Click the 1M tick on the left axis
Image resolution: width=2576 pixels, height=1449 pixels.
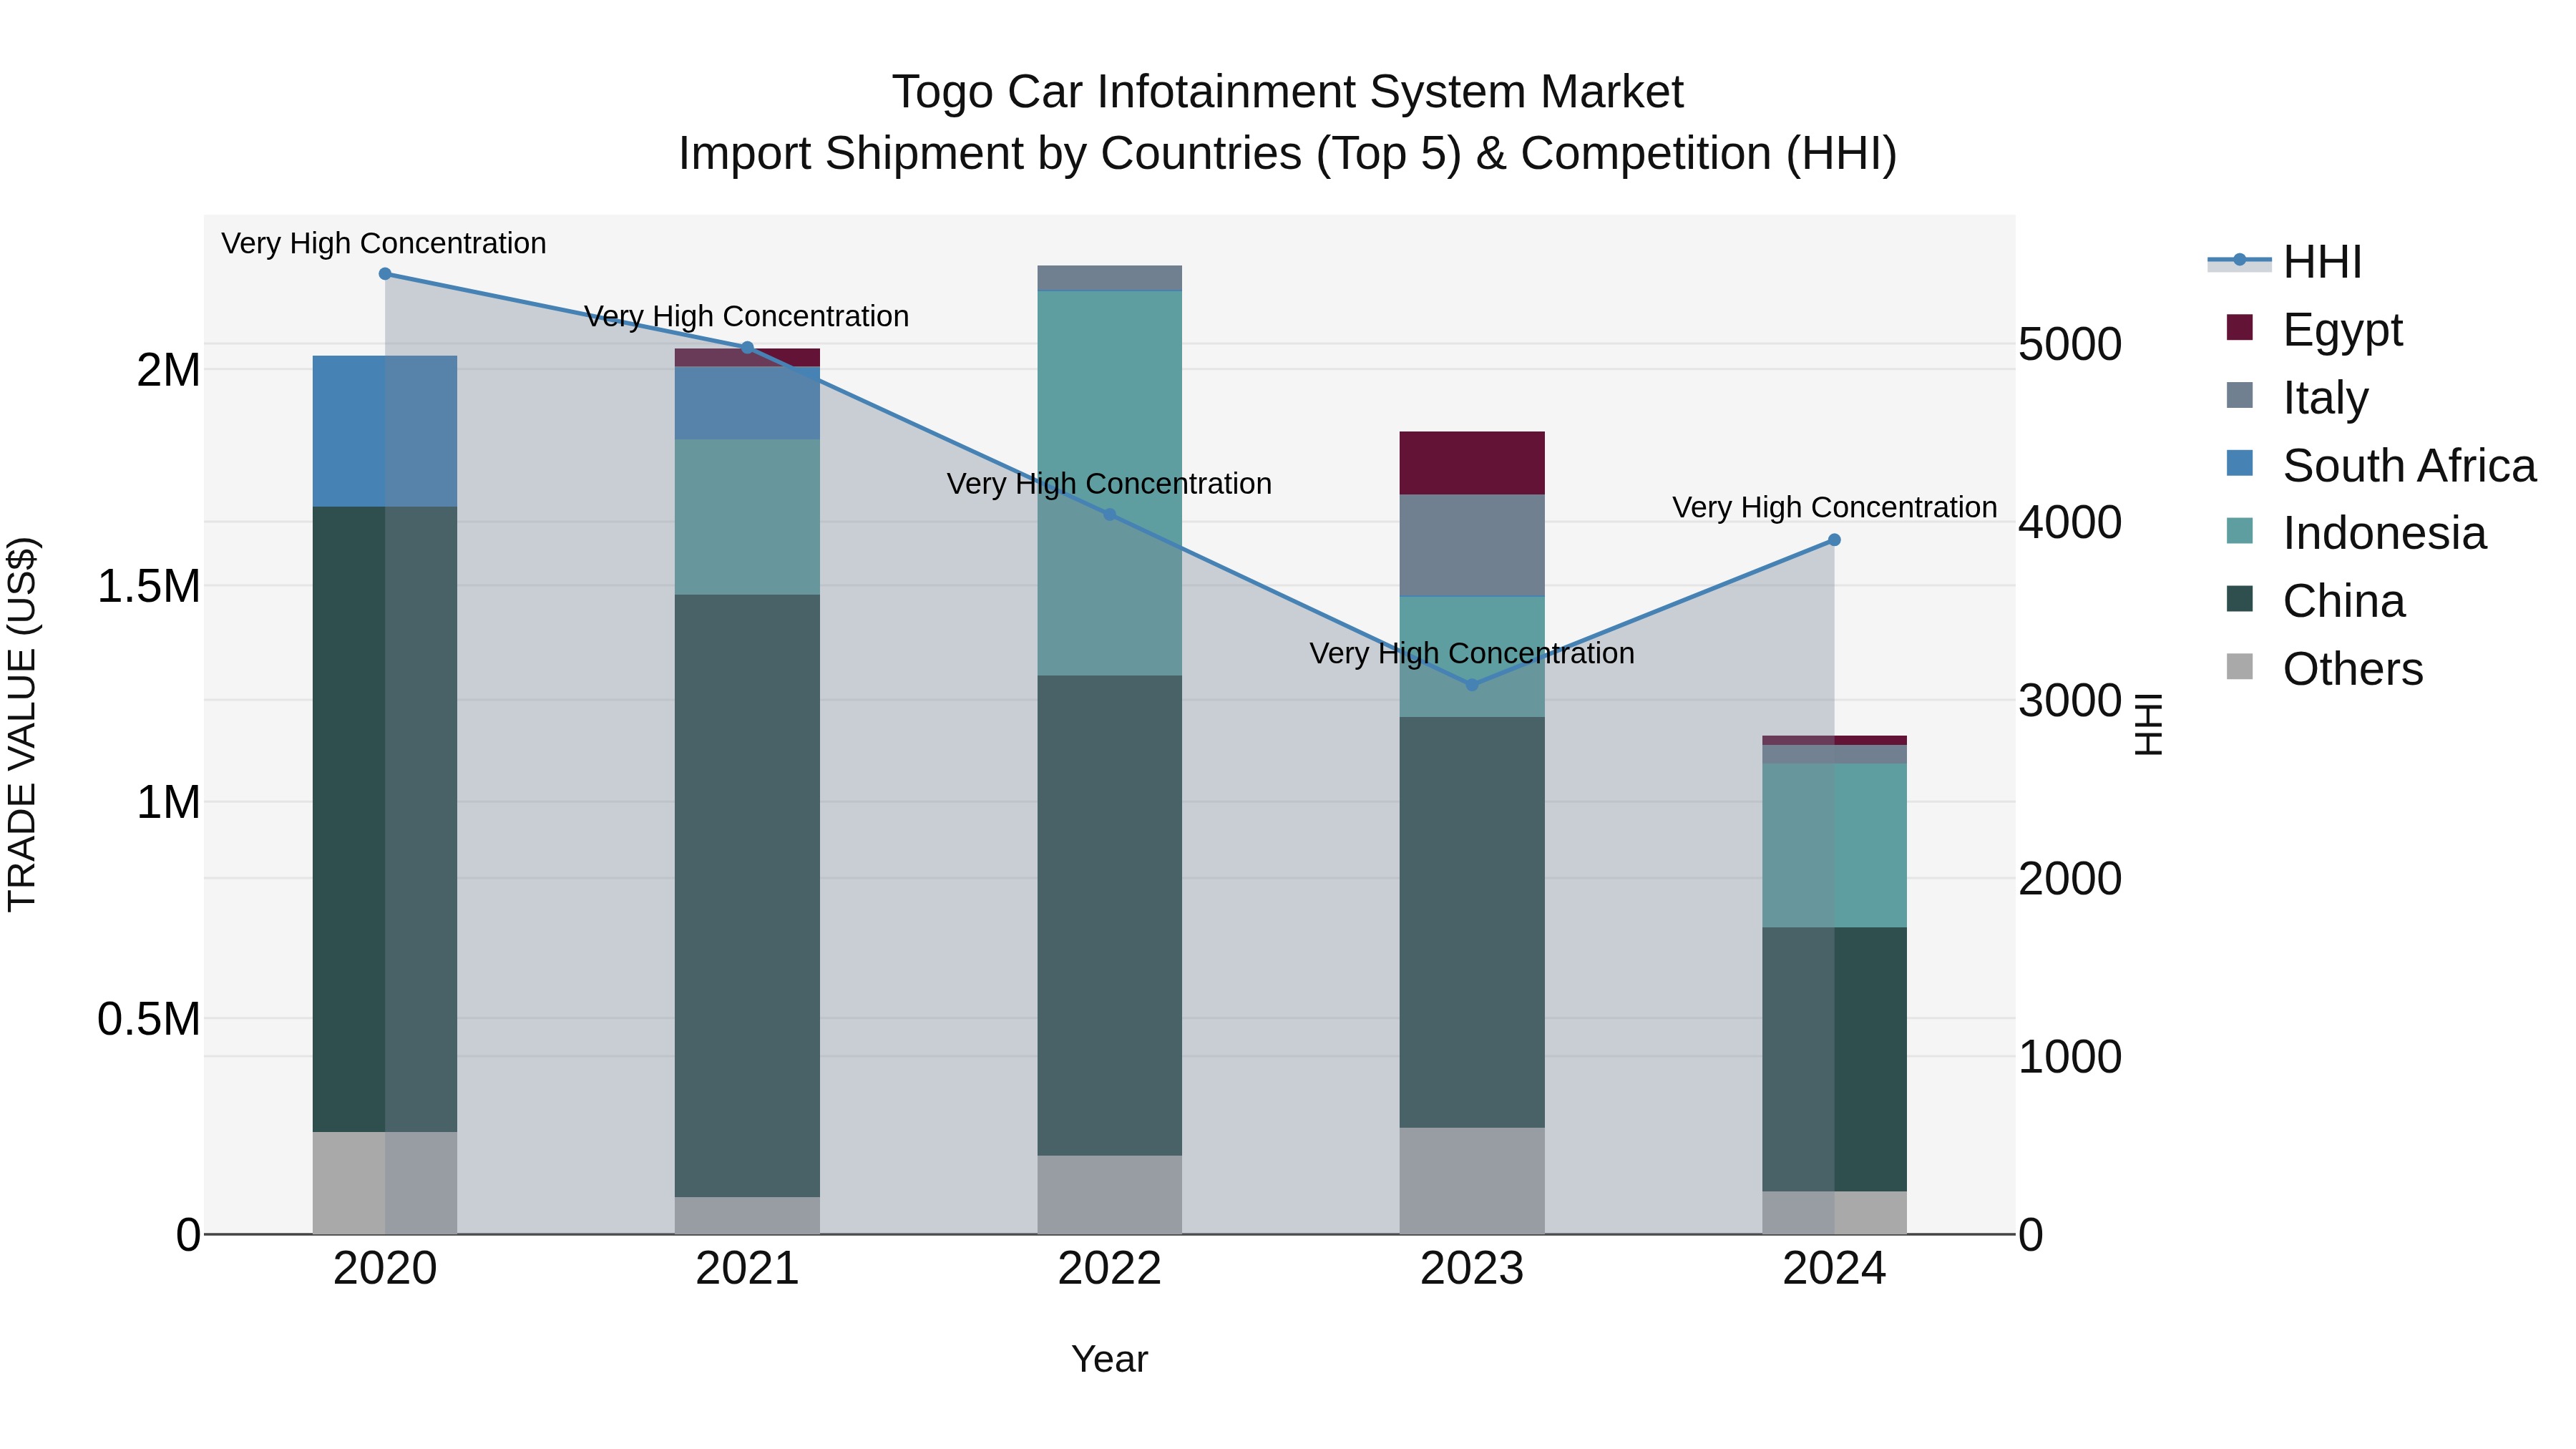click(168, 802)
